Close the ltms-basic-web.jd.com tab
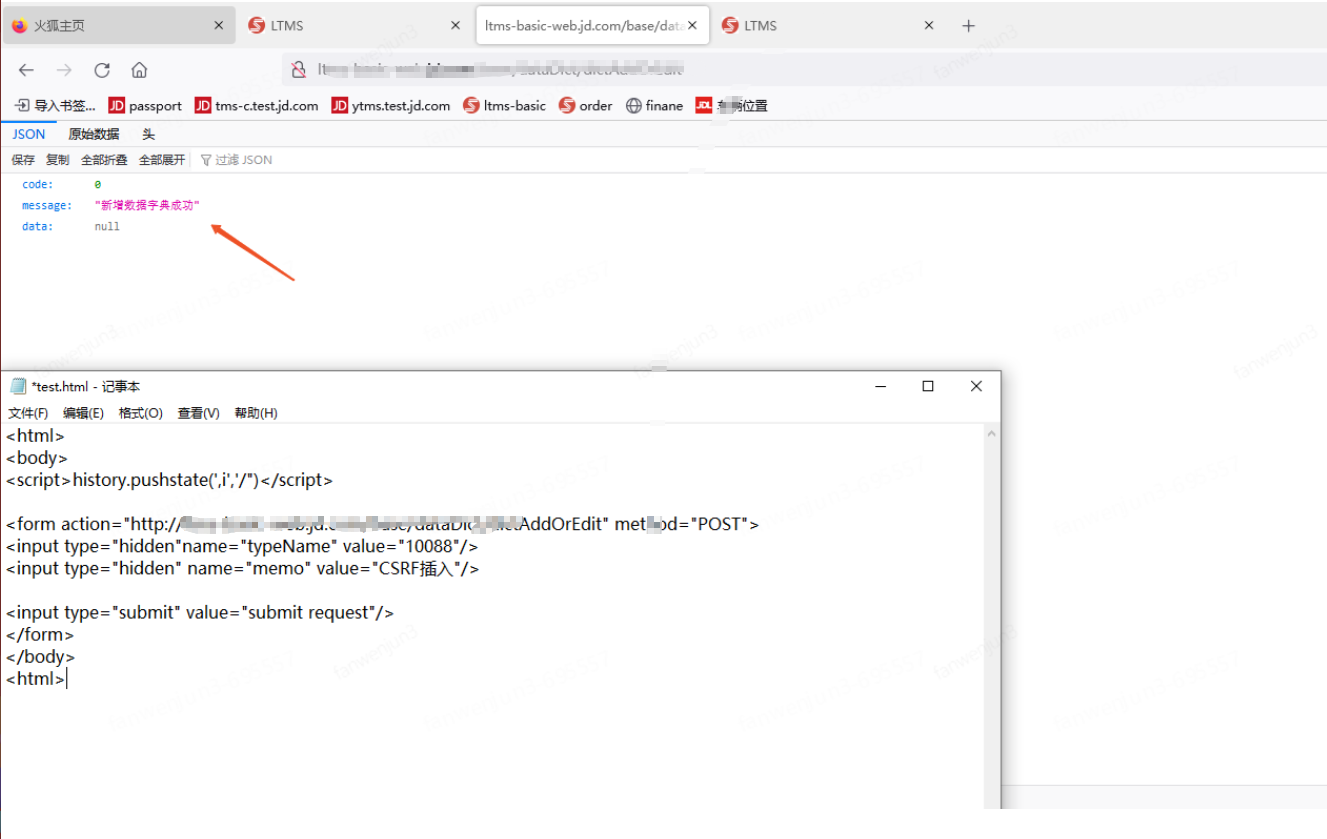Image resolution: width=1327 pixels, height=839 pixels. point(693,26)
